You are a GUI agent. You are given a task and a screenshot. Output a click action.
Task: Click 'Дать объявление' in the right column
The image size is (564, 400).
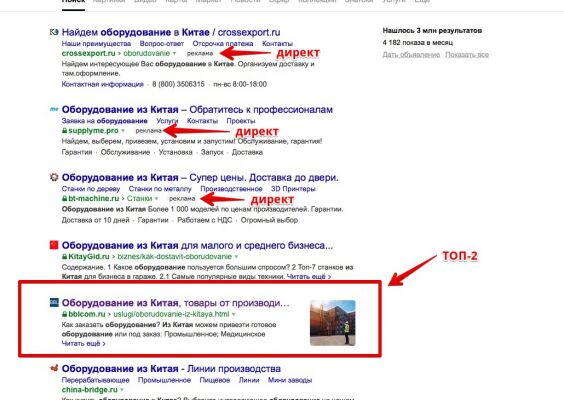pos(411,55)
